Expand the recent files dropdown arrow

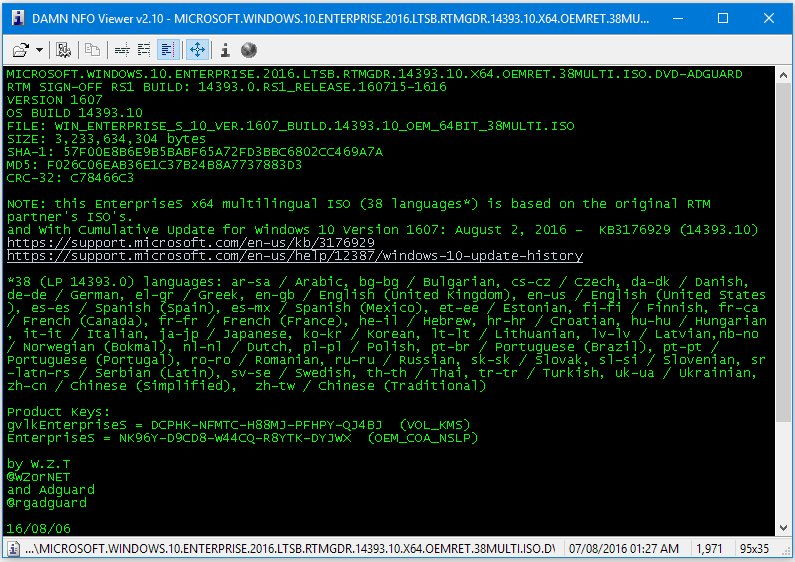[40, 50]
